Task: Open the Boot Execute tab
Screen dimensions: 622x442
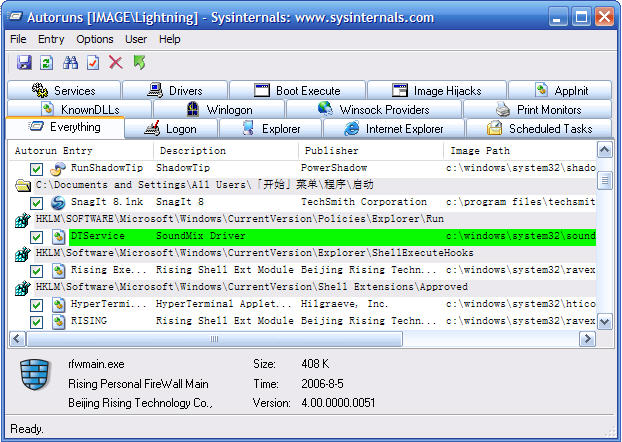Action: [x=297, y=90]
